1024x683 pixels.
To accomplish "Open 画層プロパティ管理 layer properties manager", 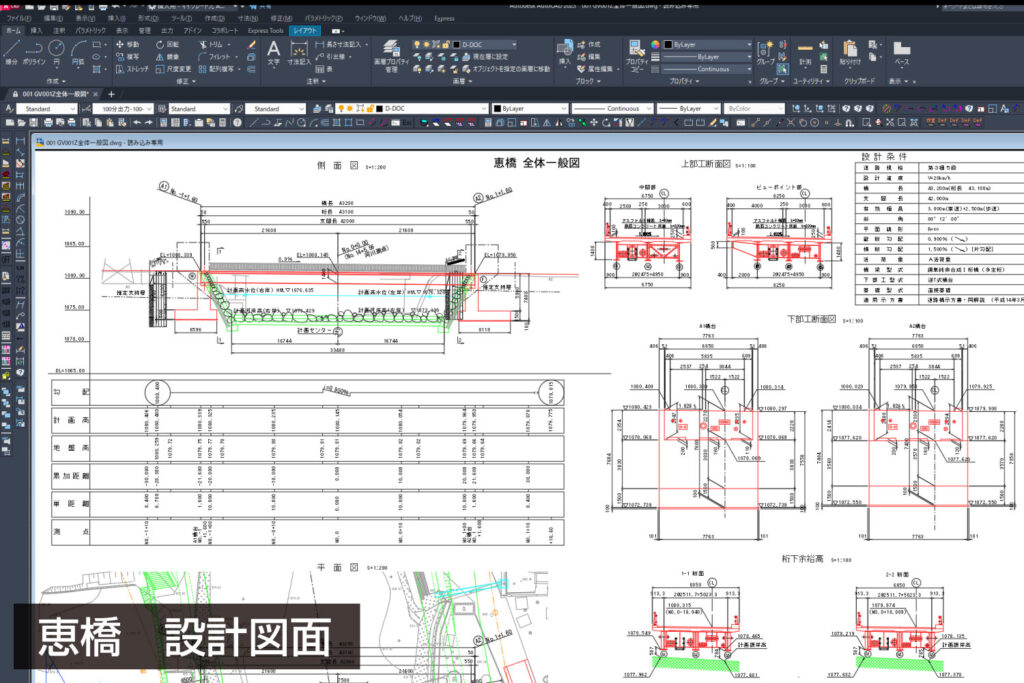I will [391, 56].
